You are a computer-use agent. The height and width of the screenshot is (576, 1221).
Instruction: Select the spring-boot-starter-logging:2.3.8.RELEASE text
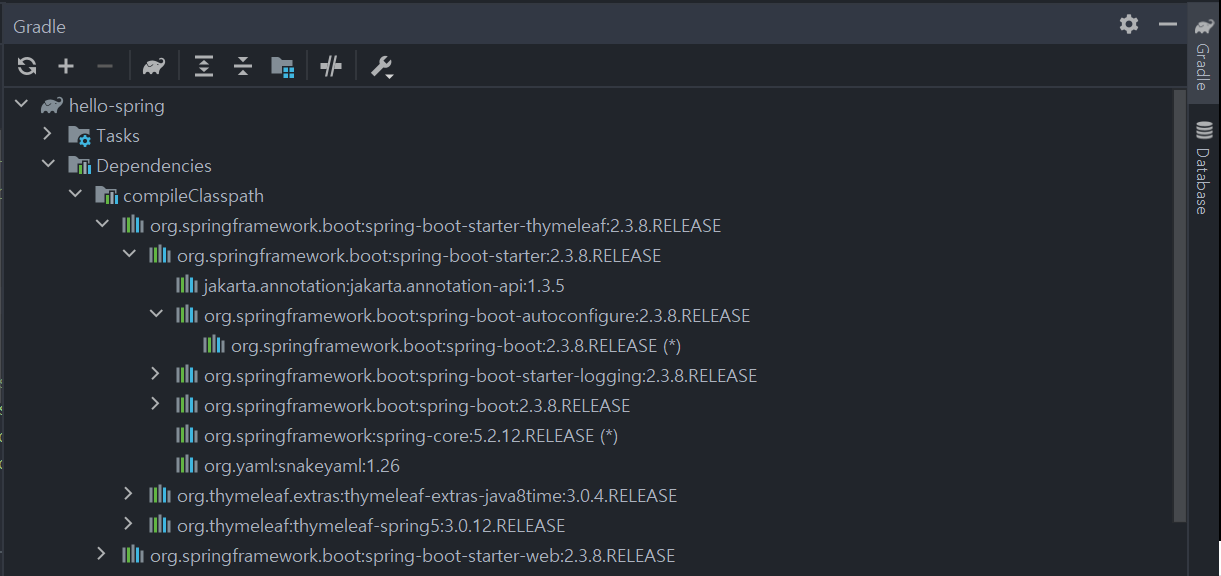[480, 375]
